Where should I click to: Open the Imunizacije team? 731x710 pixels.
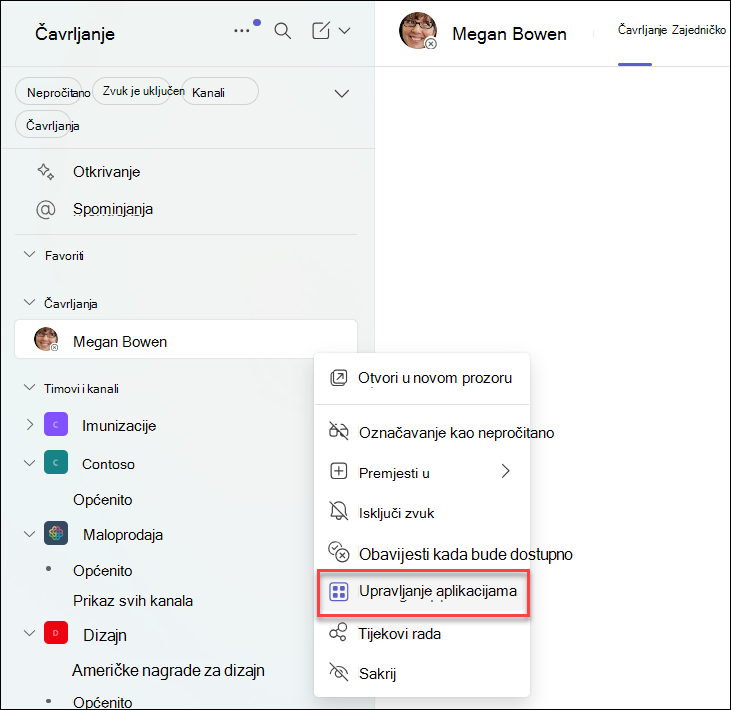point(119,426)
